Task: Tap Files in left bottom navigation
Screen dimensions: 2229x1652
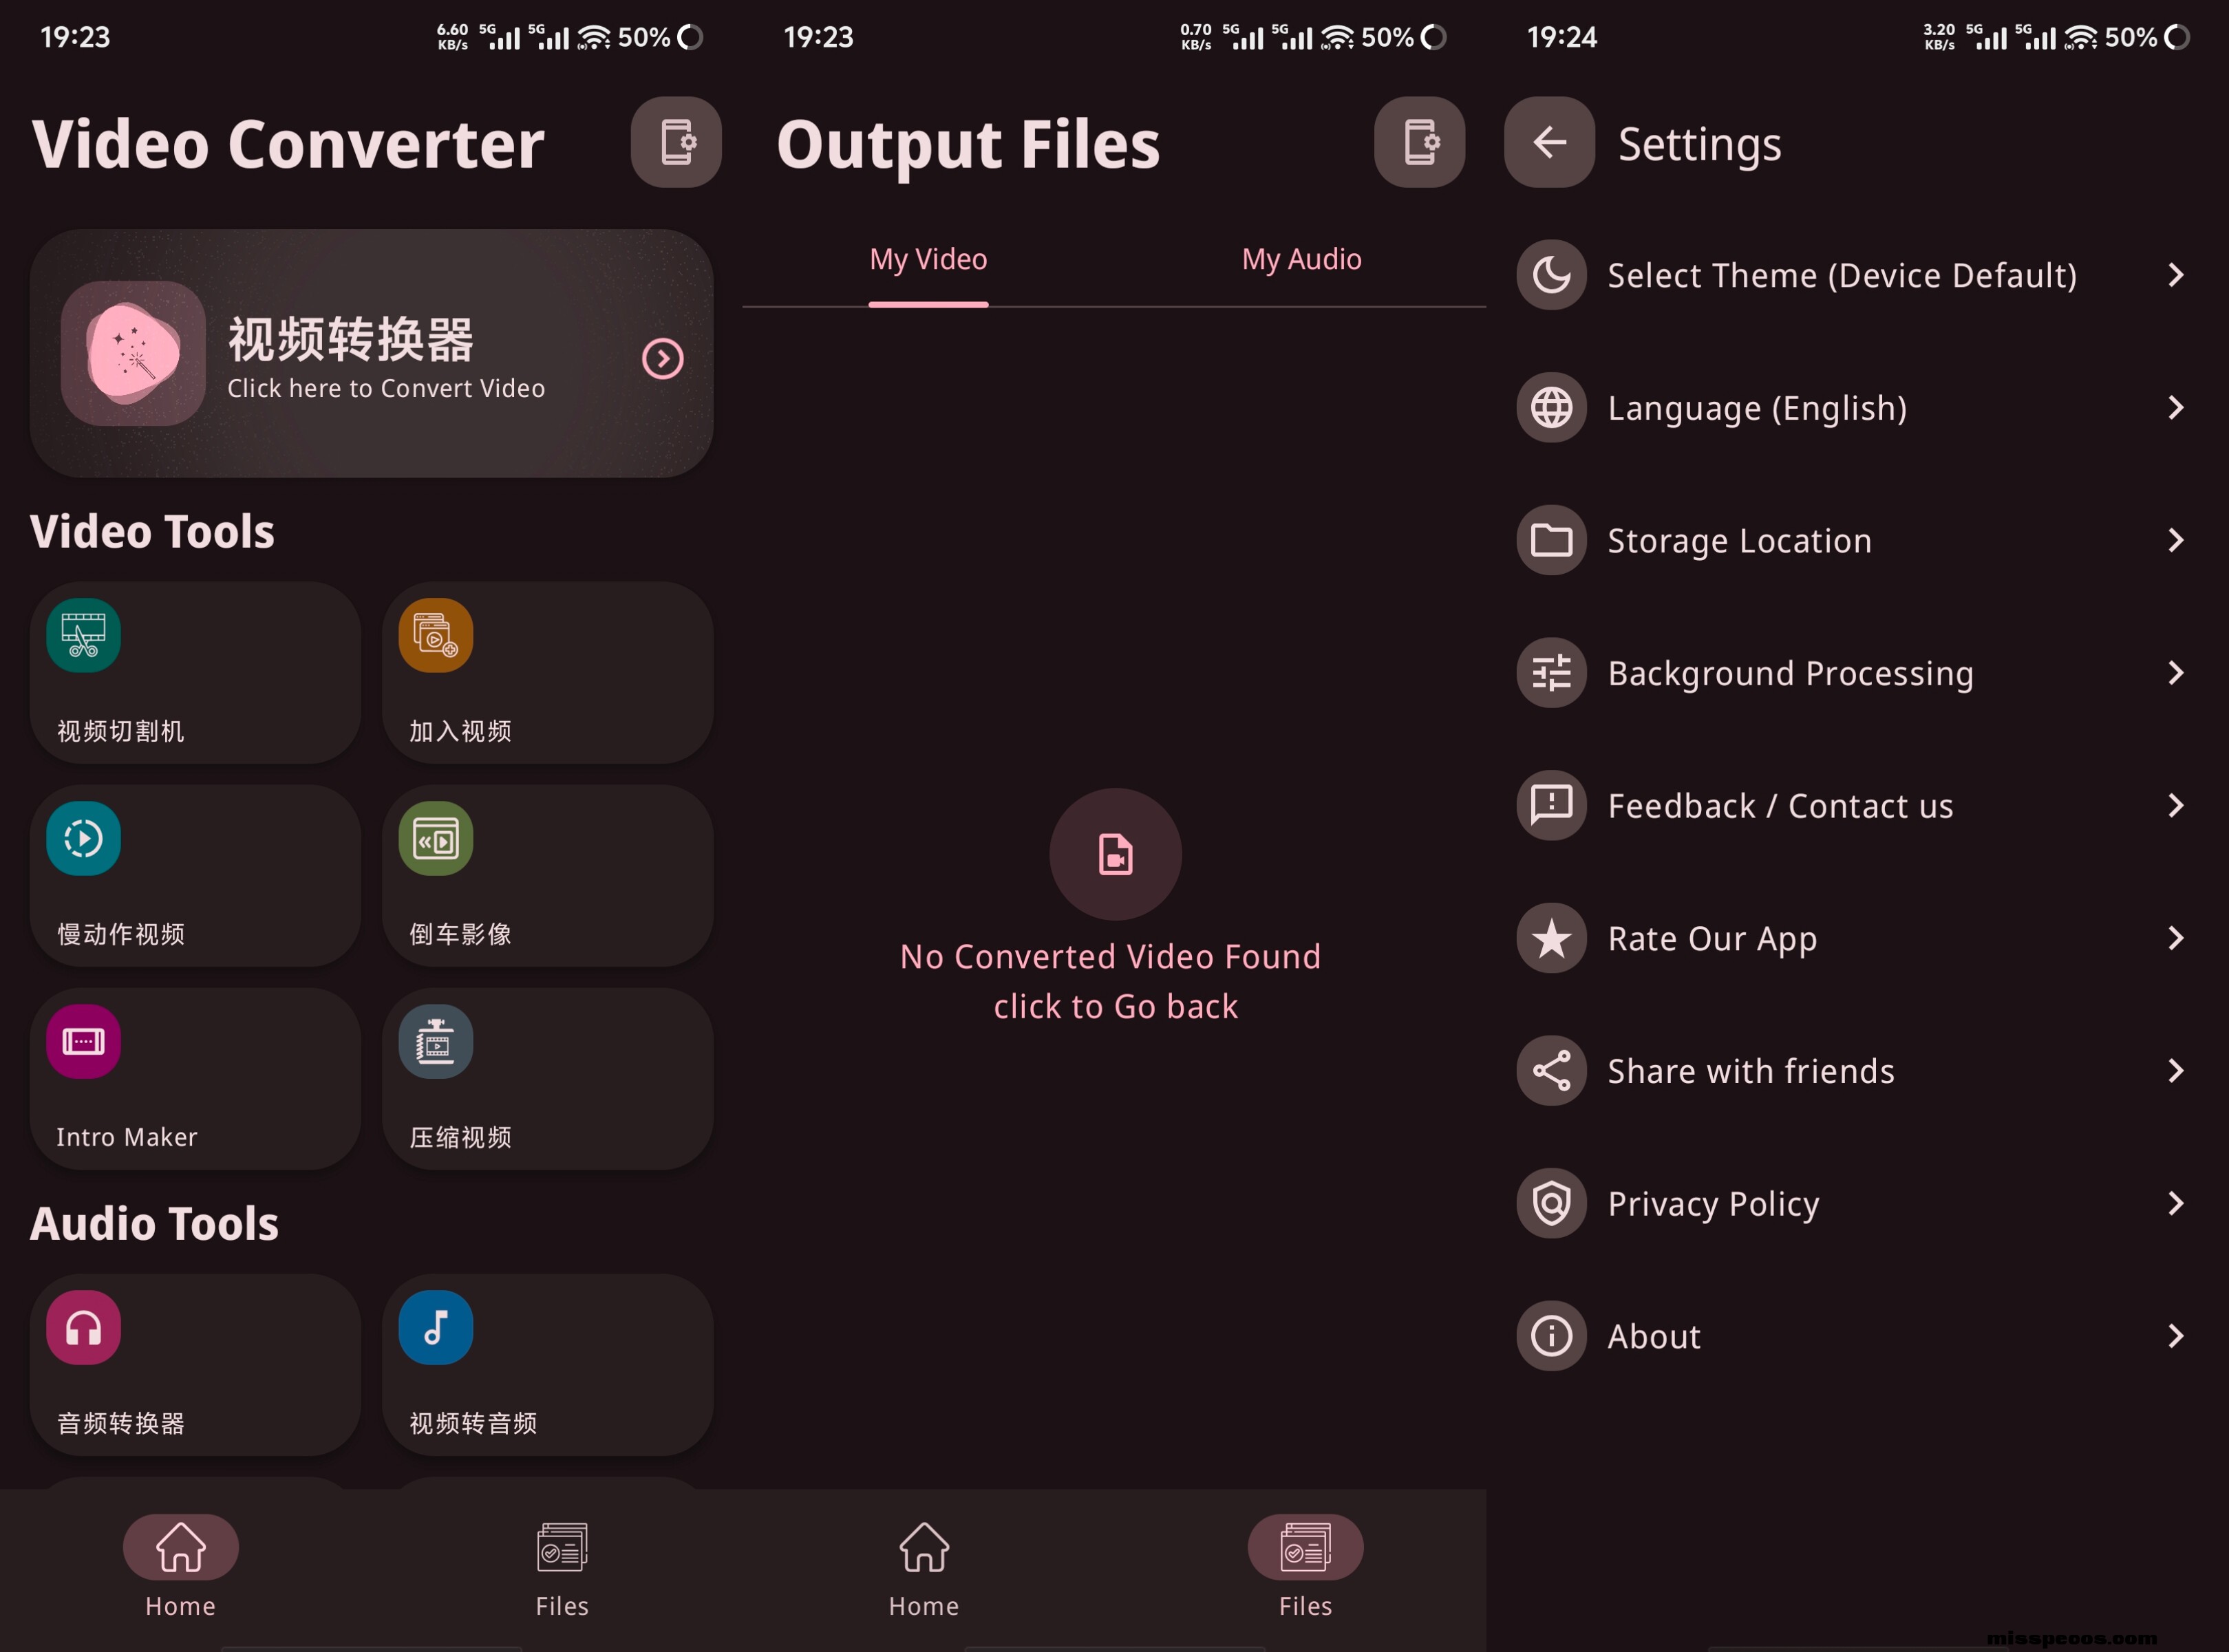Action: 562,1567
